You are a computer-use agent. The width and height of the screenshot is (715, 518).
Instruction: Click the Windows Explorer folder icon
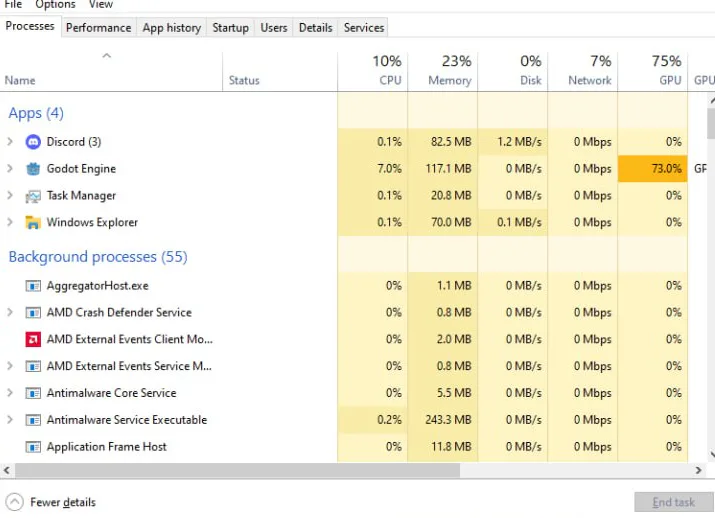click(33, 223)
